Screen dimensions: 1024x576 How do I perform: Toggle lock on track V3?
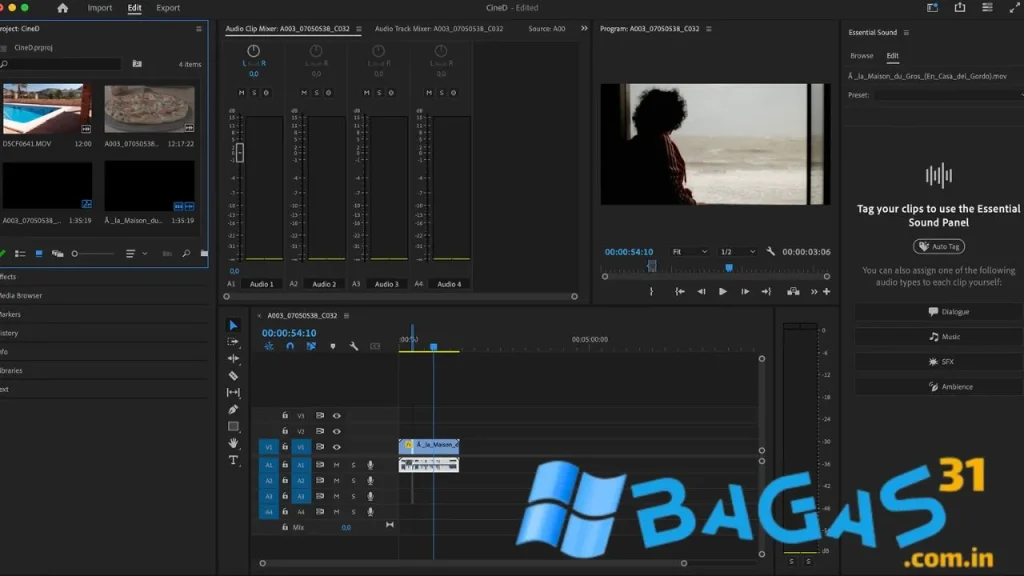point(285,415)
